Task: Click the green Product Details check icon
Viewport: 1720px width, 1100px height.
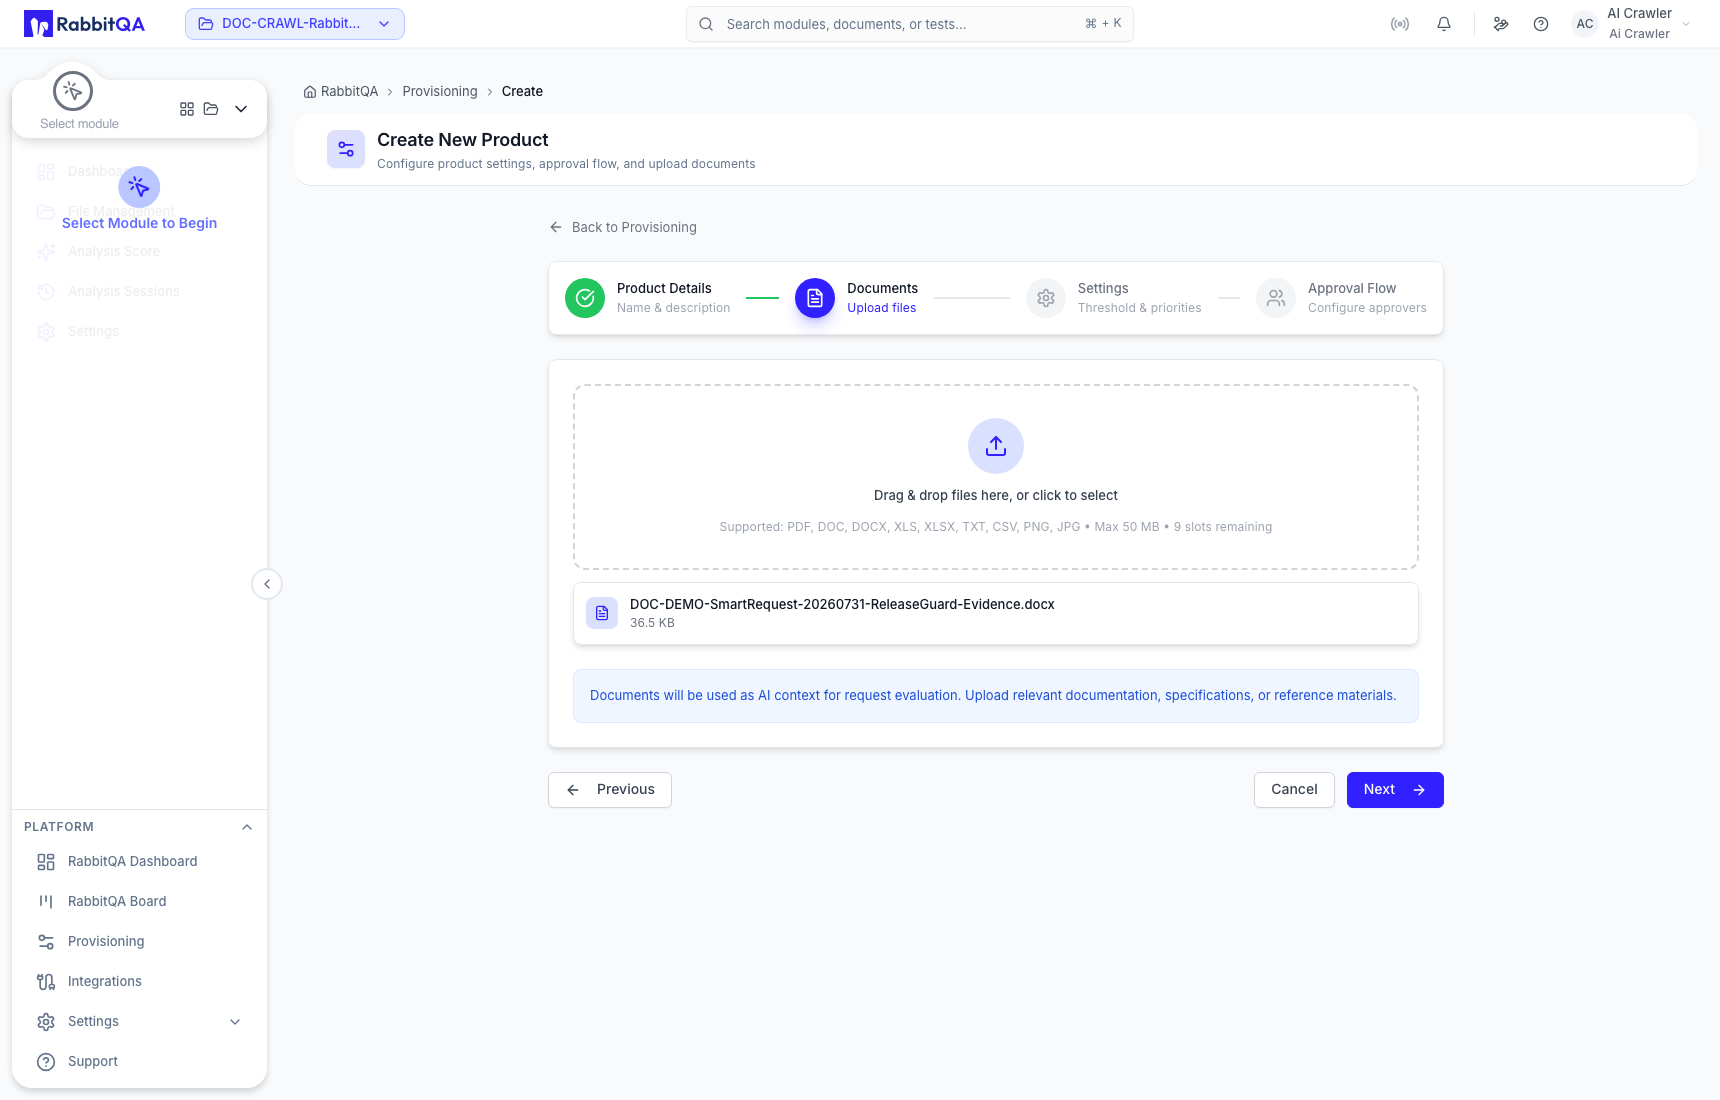Action: pyautogui.click(x=585, y=298)
